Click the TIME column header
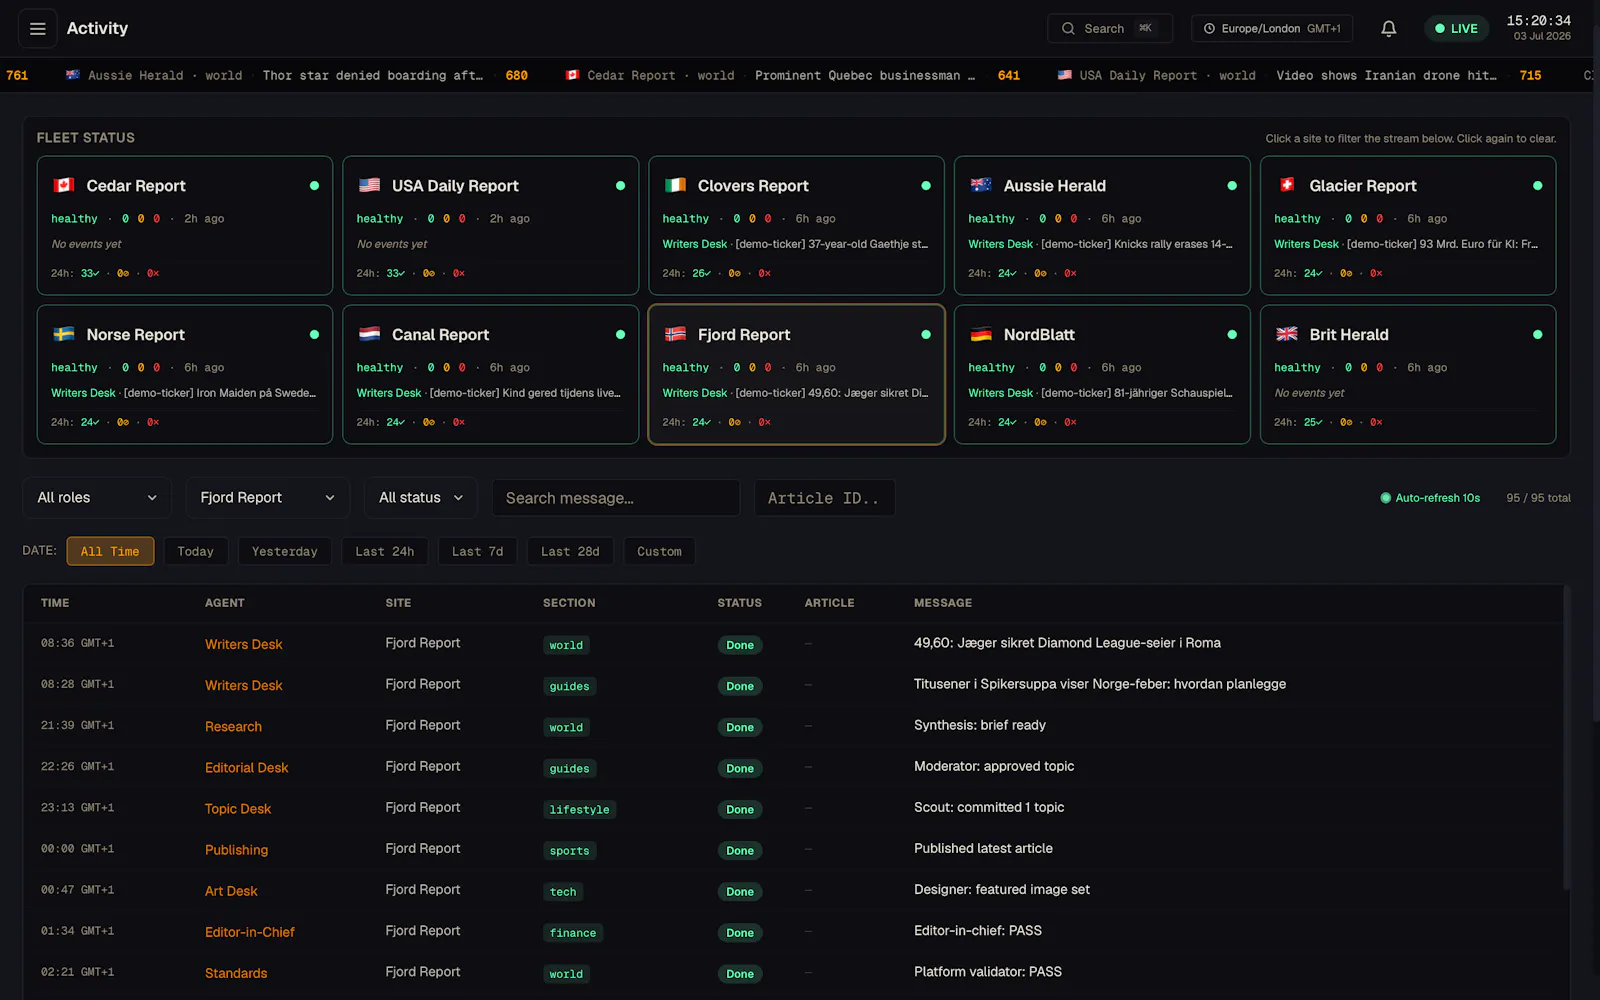 55,602
